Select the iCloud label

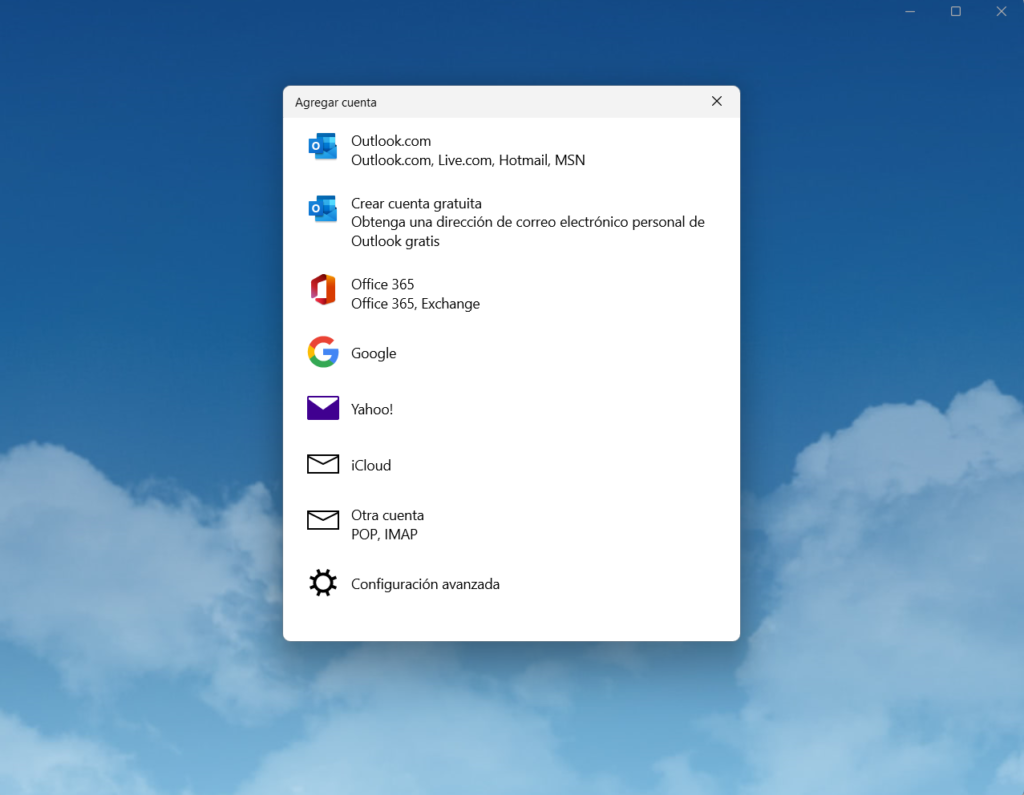tap(371, 465)
